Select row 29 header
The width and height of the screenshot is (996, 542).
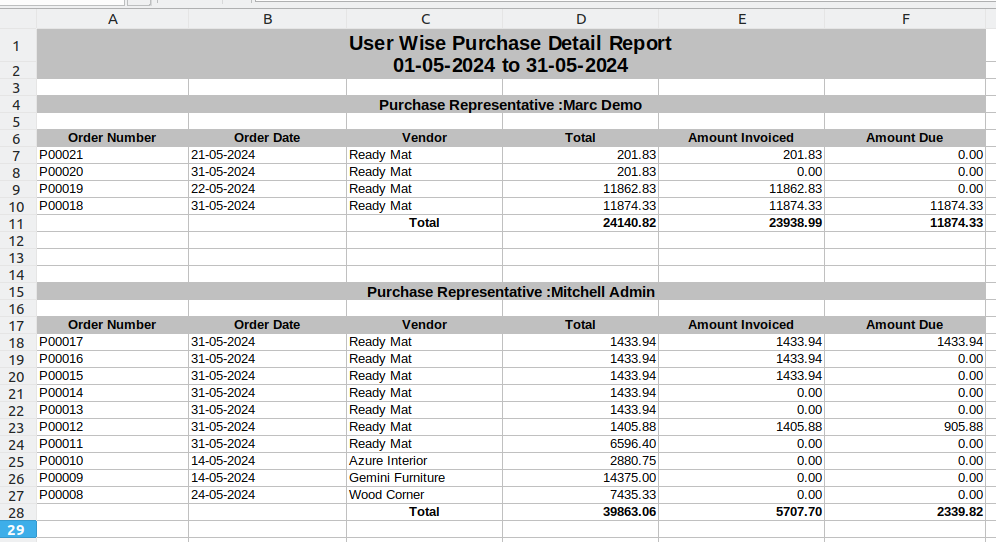[x=17, y=529]
